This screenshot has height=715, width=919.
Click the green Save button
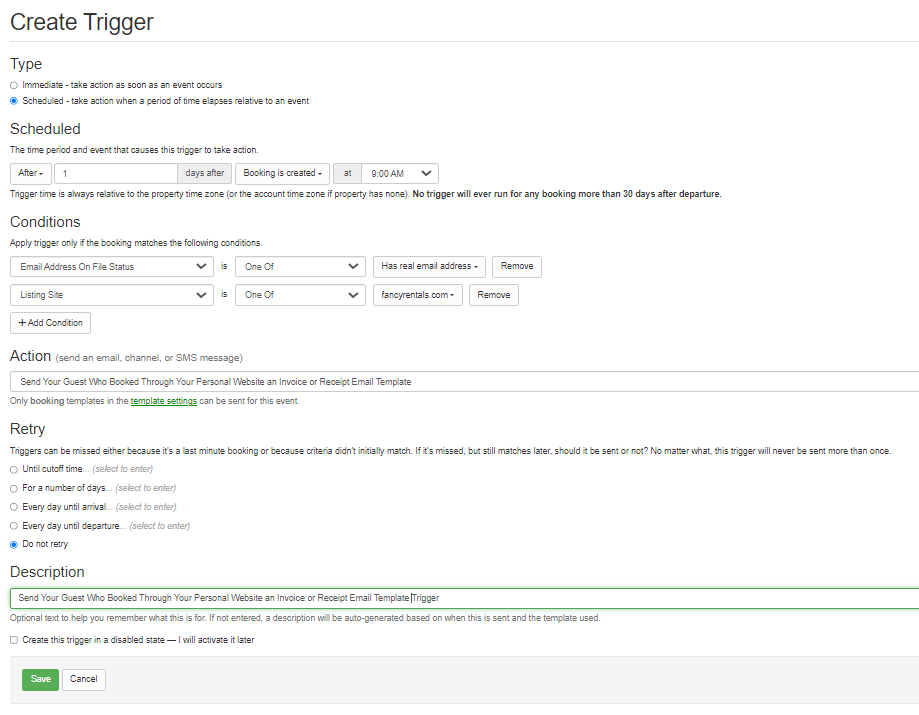40,679
